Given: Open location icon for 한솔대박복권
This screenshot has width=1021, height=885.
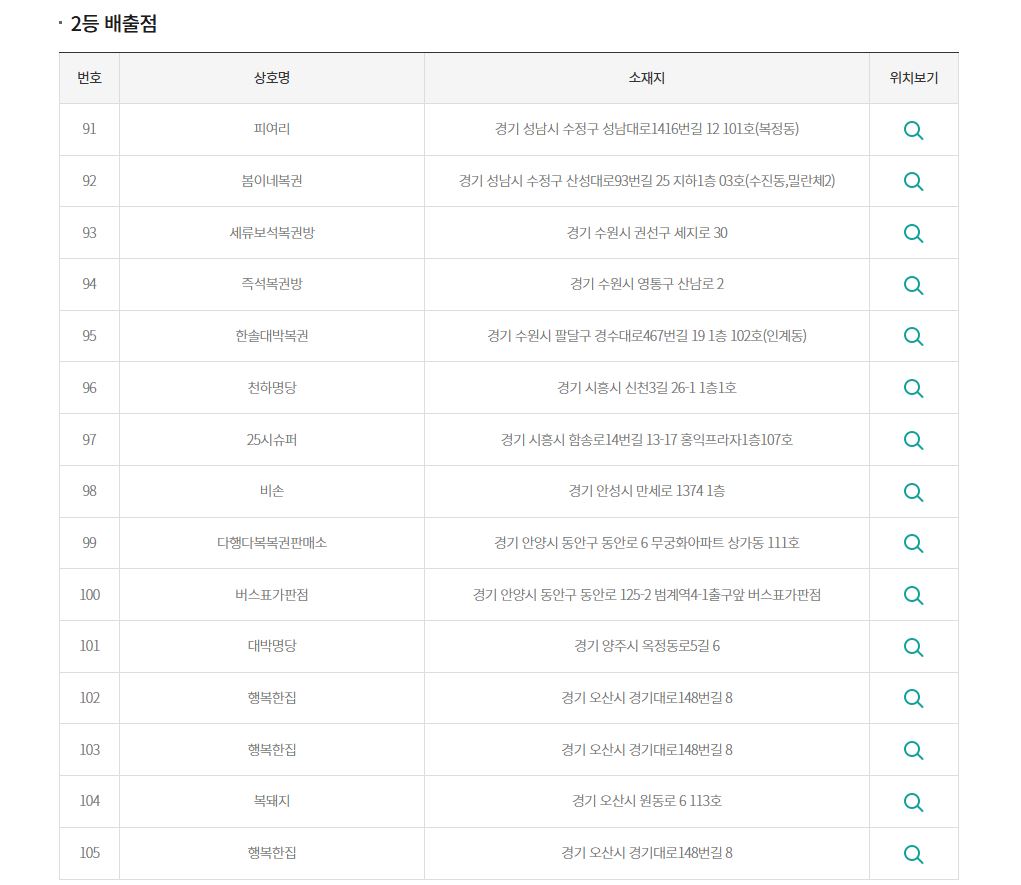Looking at the screenshot, I should click(913, 337).
